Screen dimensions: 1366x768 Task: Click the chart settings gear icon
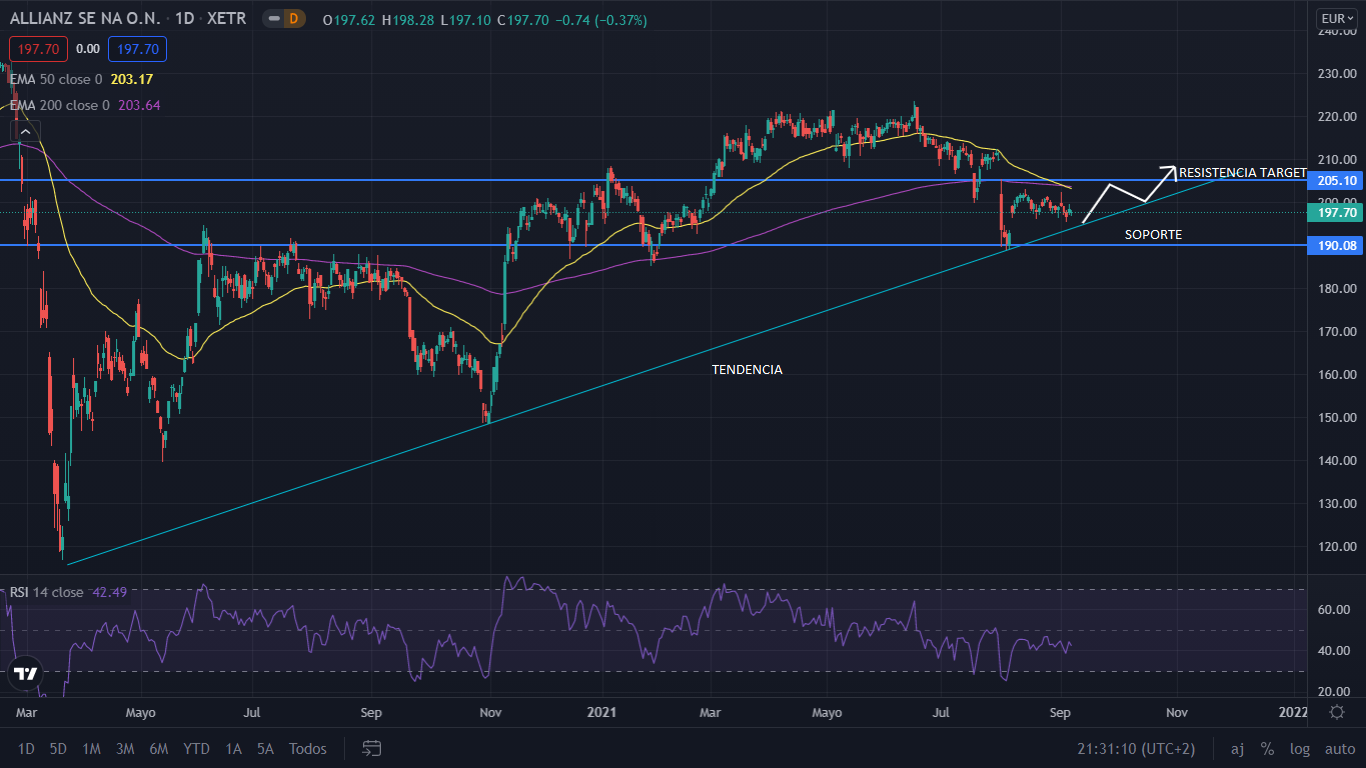point(1336,712)
